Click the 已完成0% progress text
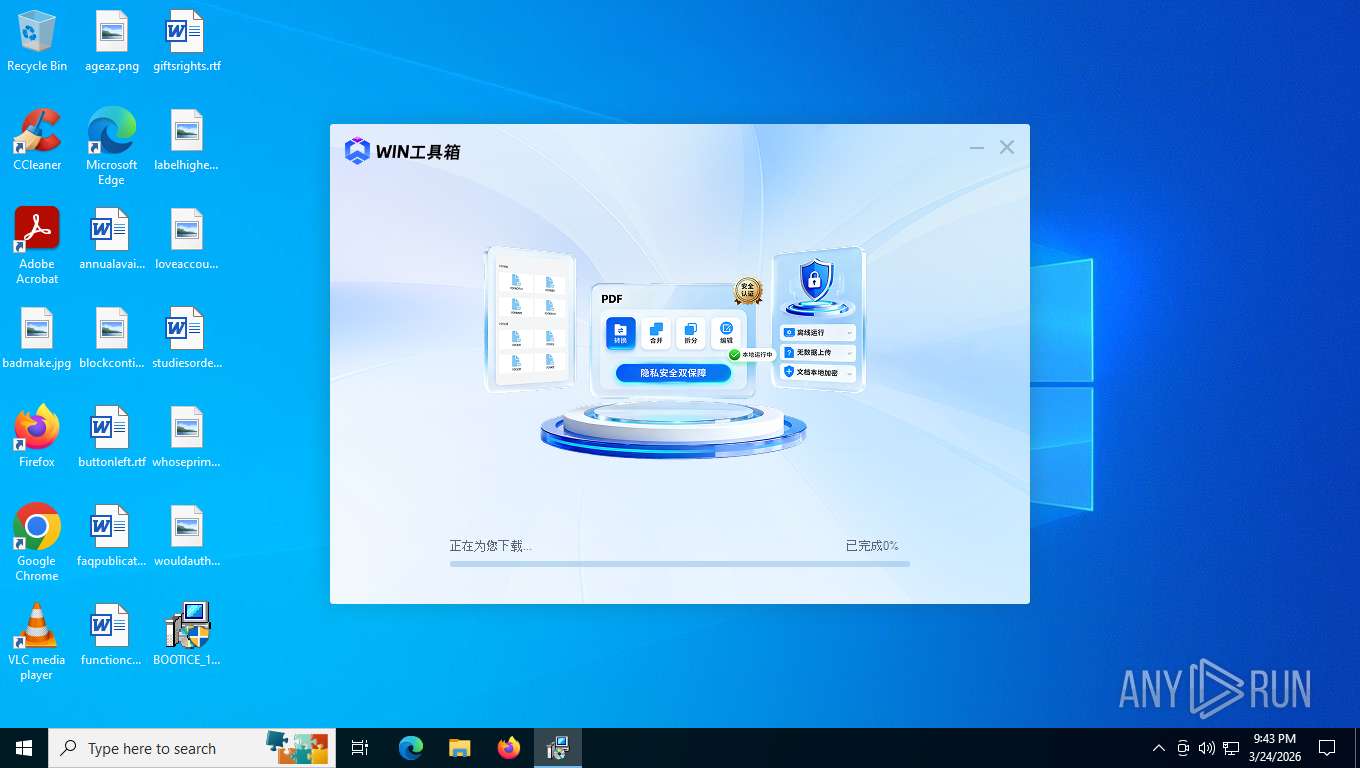Image resolution: width=1360 pixels, height=768 pixels. click(872, 546)
